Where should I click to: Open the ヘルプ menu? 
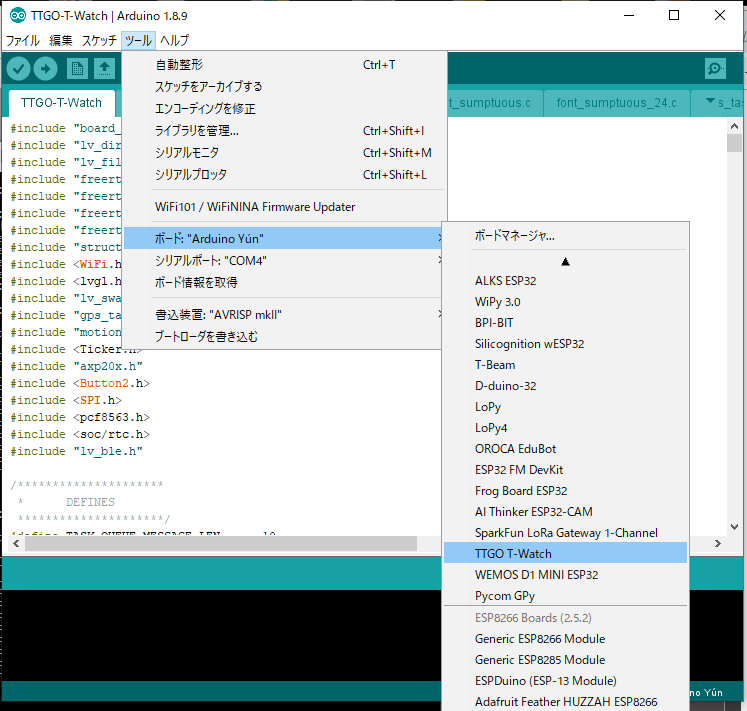coord(174,41)
